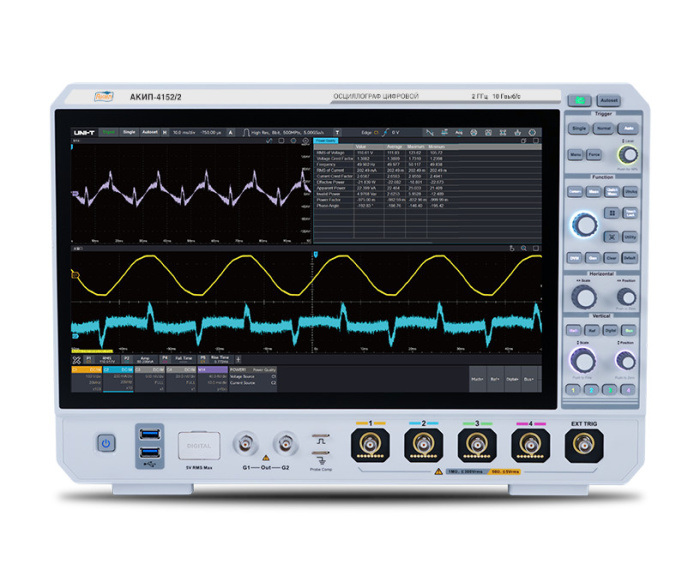
Task: Turn the Trigger Level knob
Action: 629,155
